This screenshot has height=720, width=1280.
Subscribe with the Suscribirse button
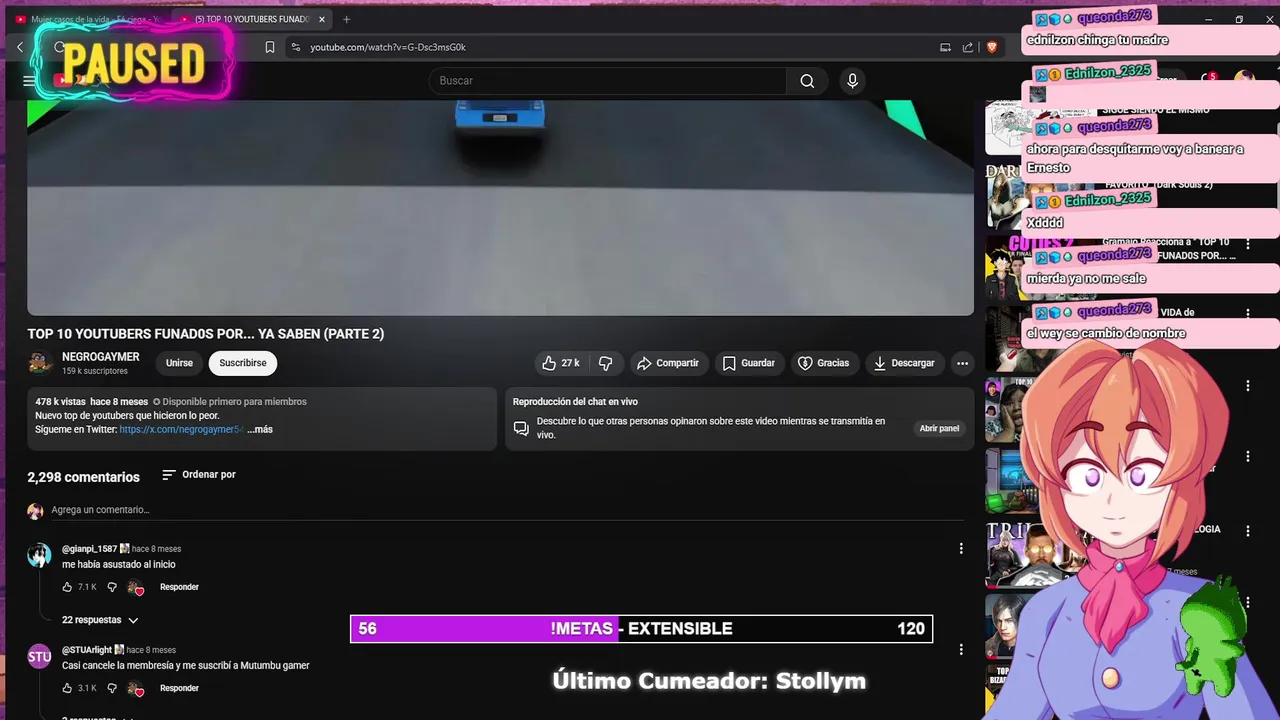pyautogui.click(x=243, y=363)
